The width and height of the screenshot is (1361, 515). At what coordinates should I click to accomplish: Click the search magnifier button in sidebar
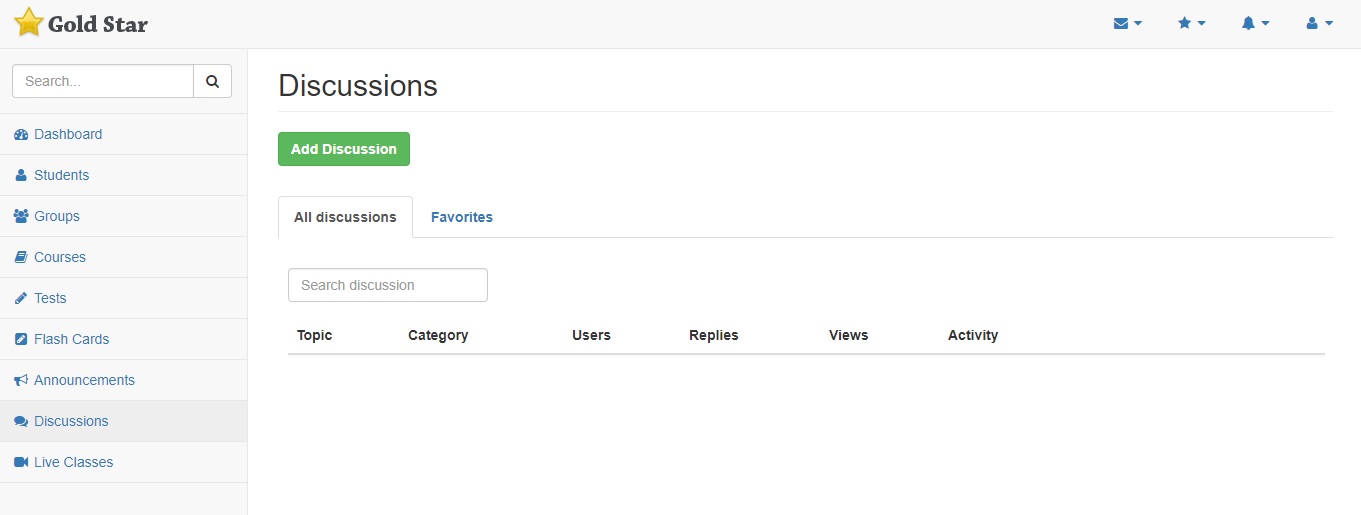pyautogui.click(x=212, y=82)
